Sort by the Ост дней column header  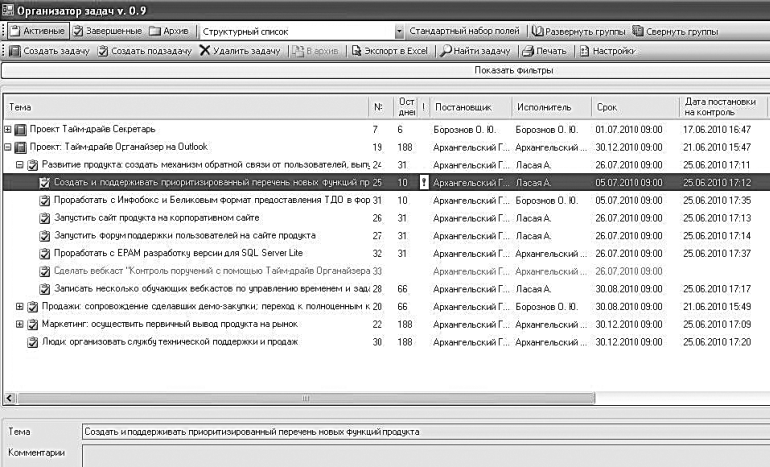pos(406,107)
